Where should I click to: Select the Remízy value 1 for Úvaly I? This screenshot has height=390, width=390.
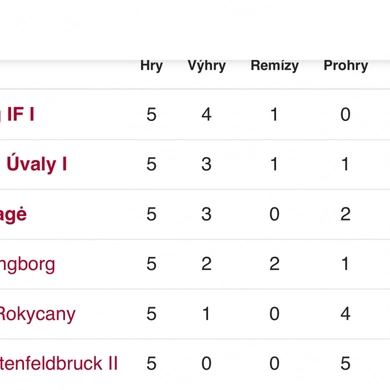[x=274, y=164]
